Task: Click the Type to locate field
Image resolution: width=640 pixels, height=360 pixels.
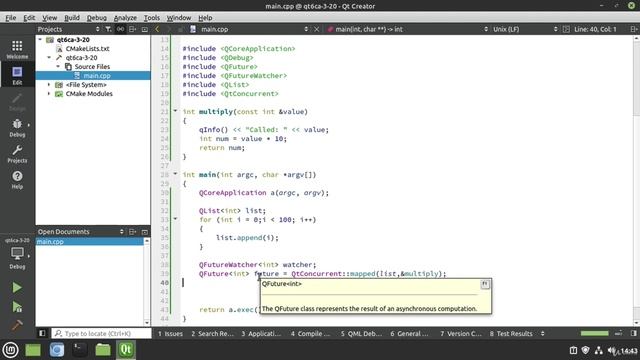Action: click(101, 333)
